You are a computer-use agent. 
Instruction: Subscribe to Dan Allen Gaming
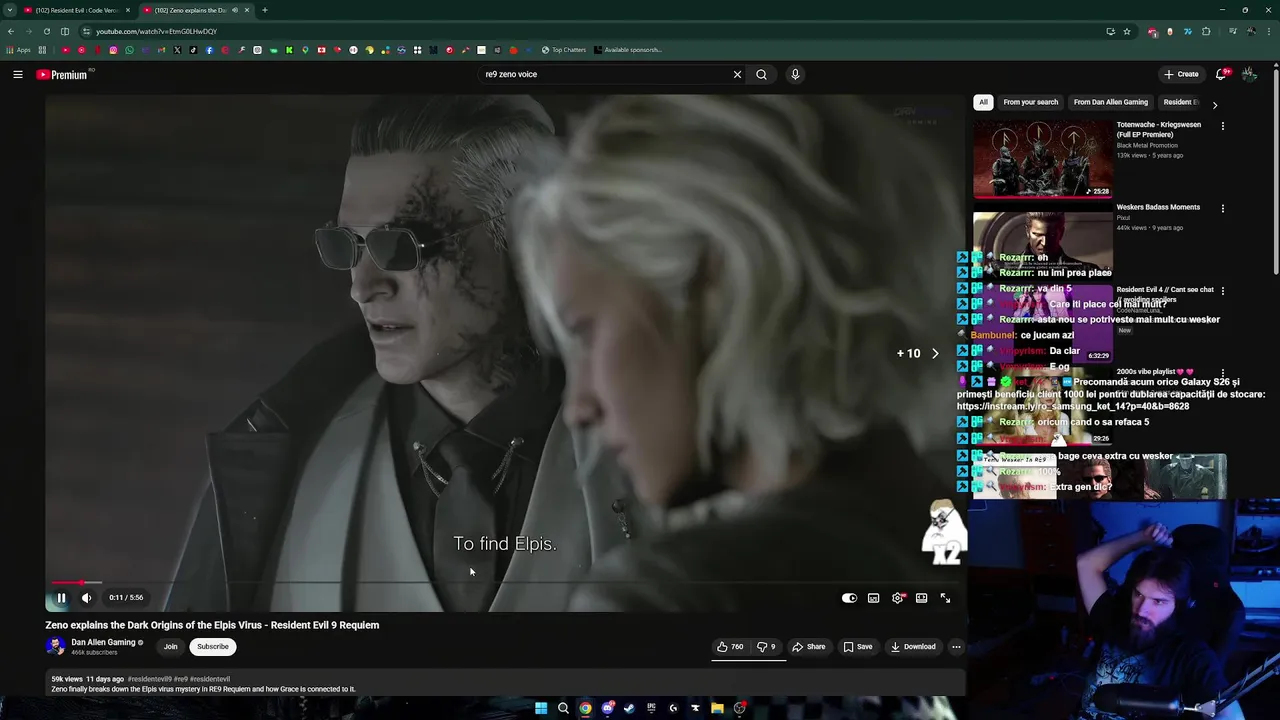pos(213,647)
